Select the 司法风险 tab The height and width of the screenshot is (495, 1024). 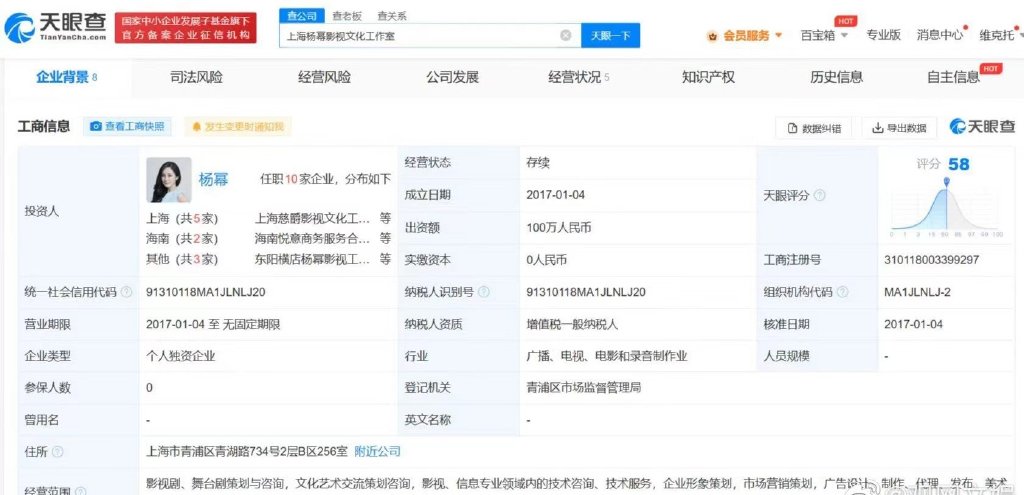click(196, 77)
